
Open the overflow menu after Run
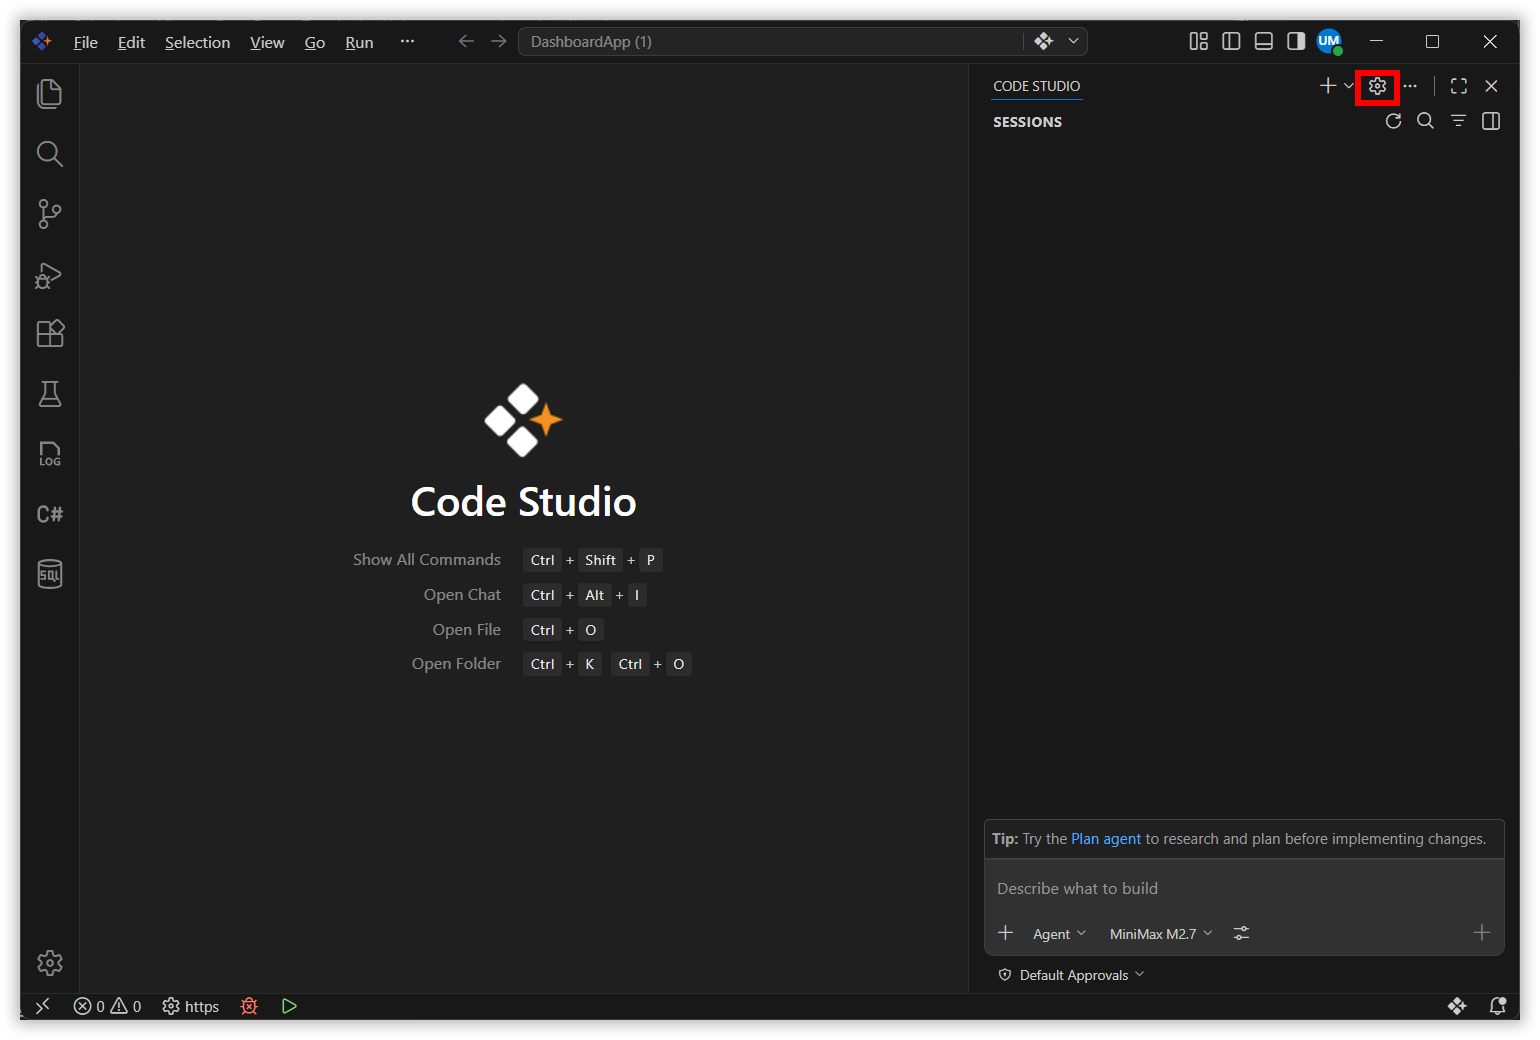pyautogui.click(x=407, y=41)
